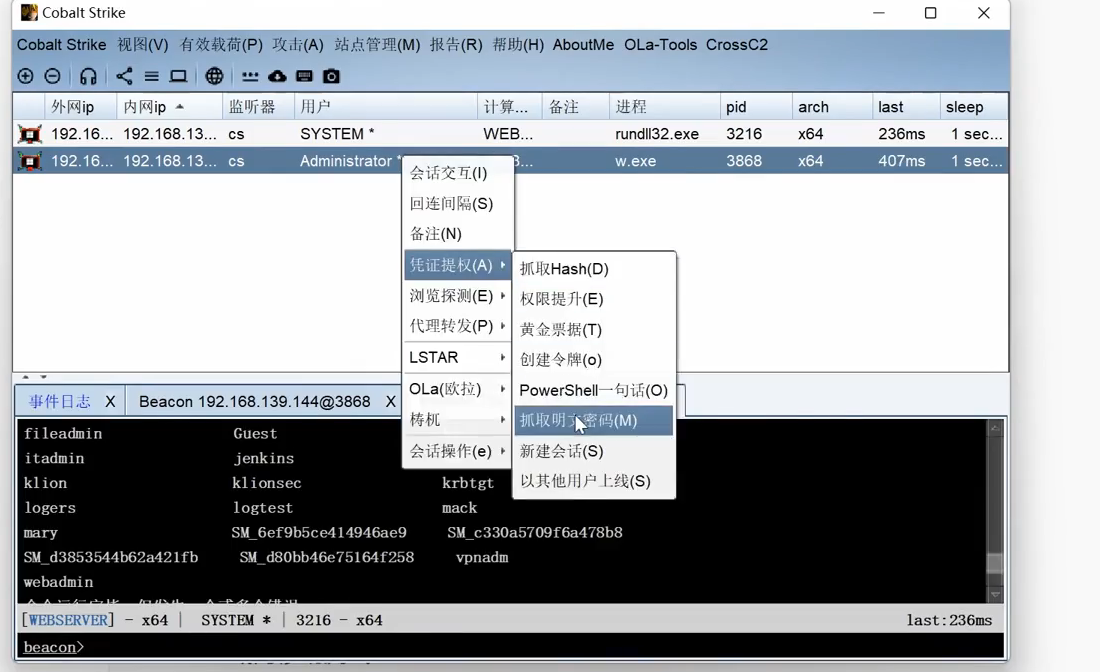Image resolution: width=1100 pixels, height=672 pixels.
Task: Choose 抓取明文密码(M) from submenu
Action: point(594,420)
